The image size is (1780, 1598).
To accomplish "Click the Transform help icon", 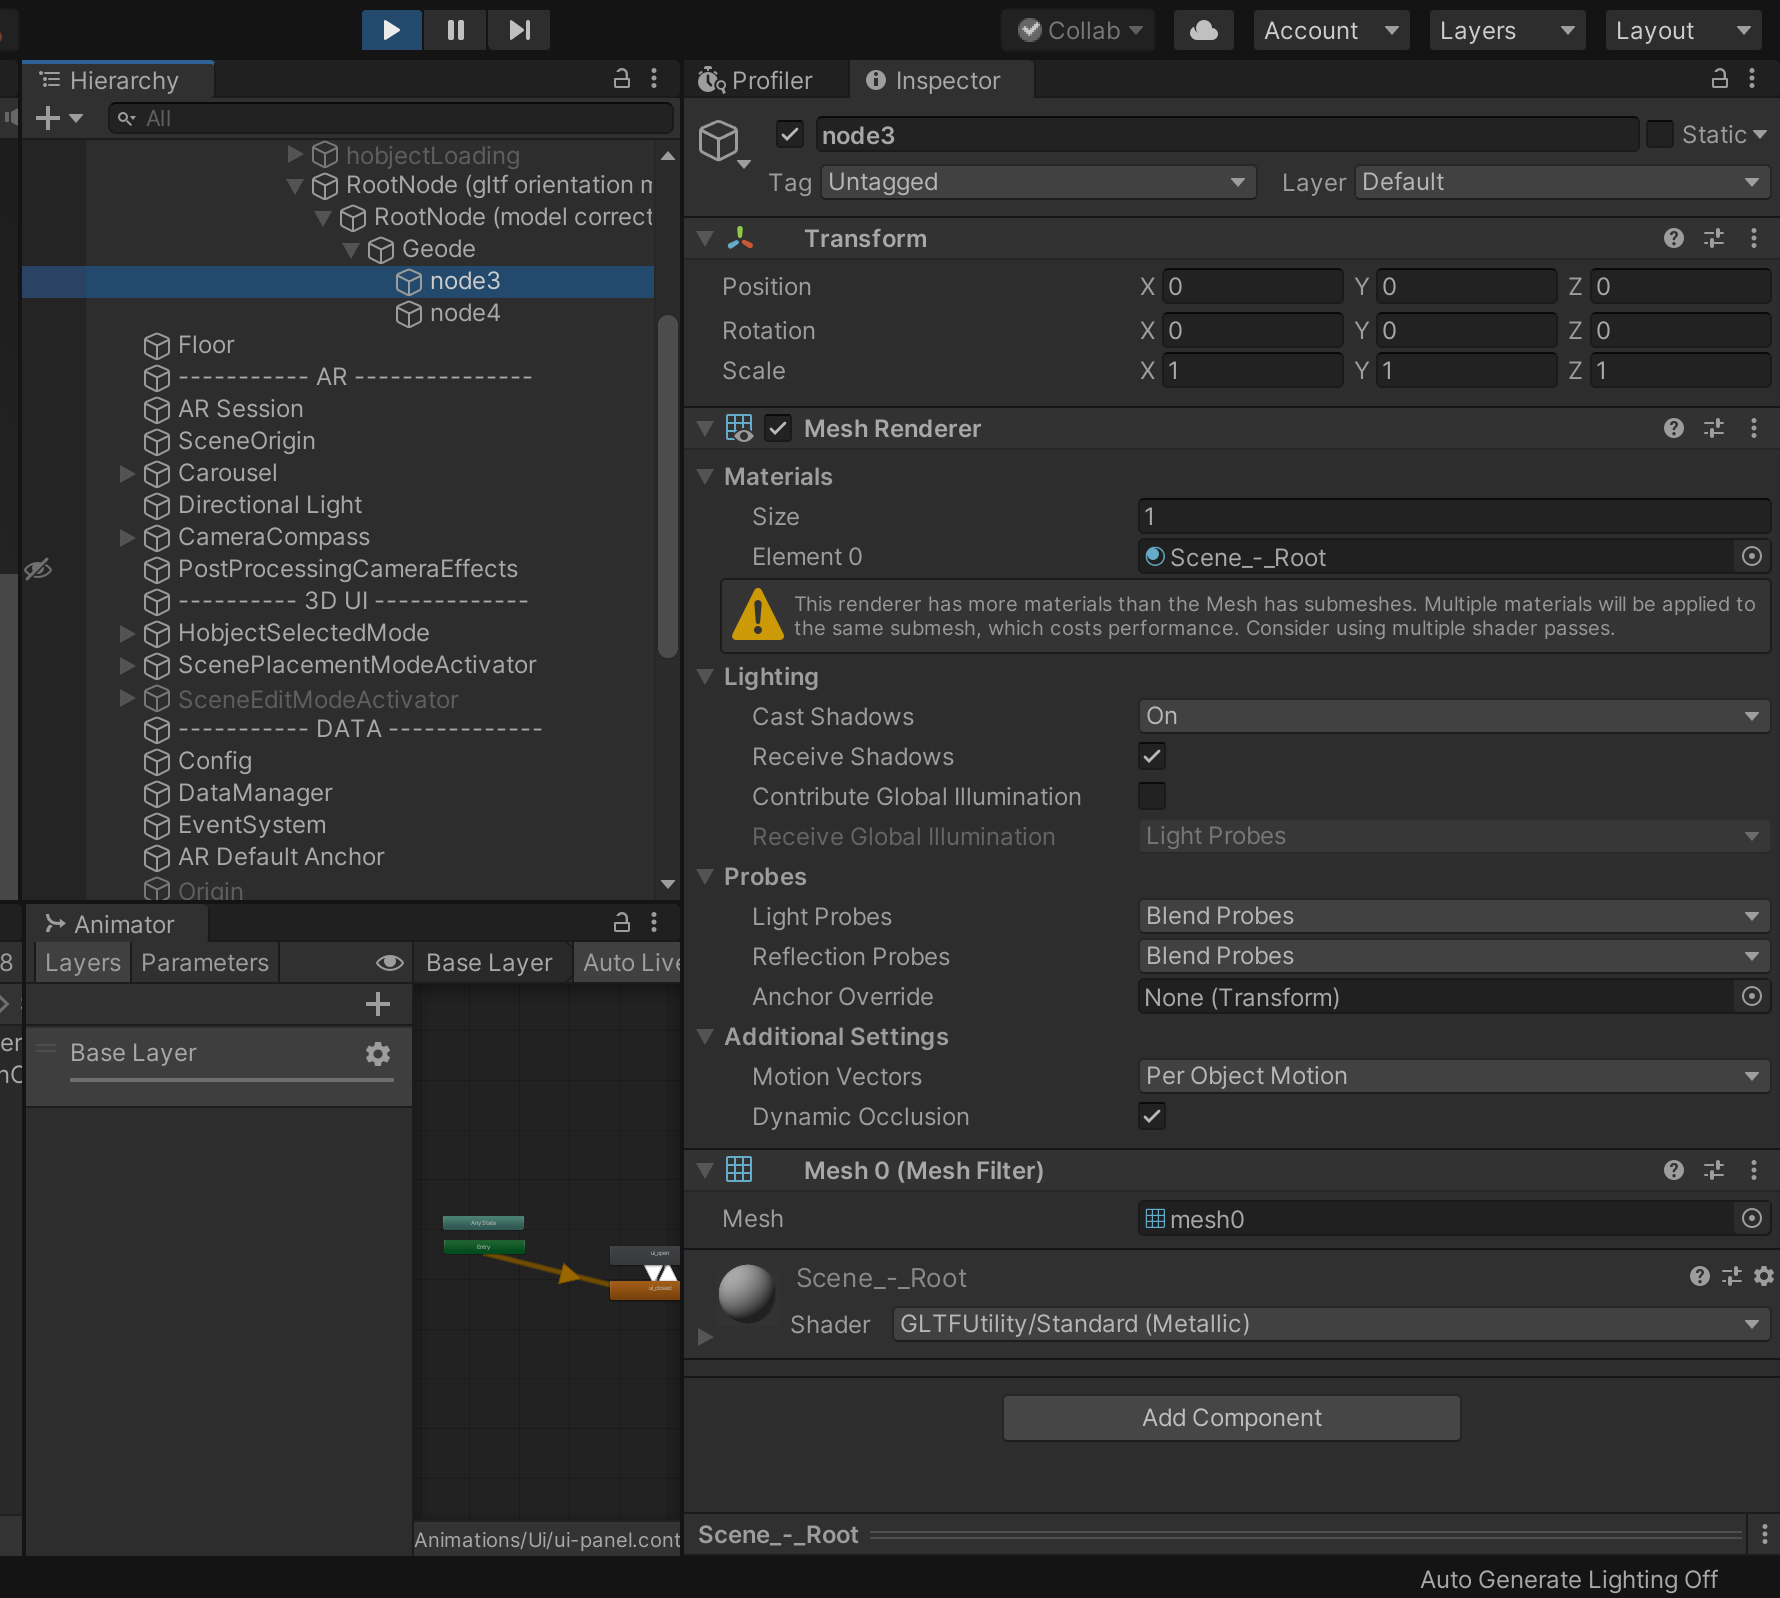I will click(1674, 239).
